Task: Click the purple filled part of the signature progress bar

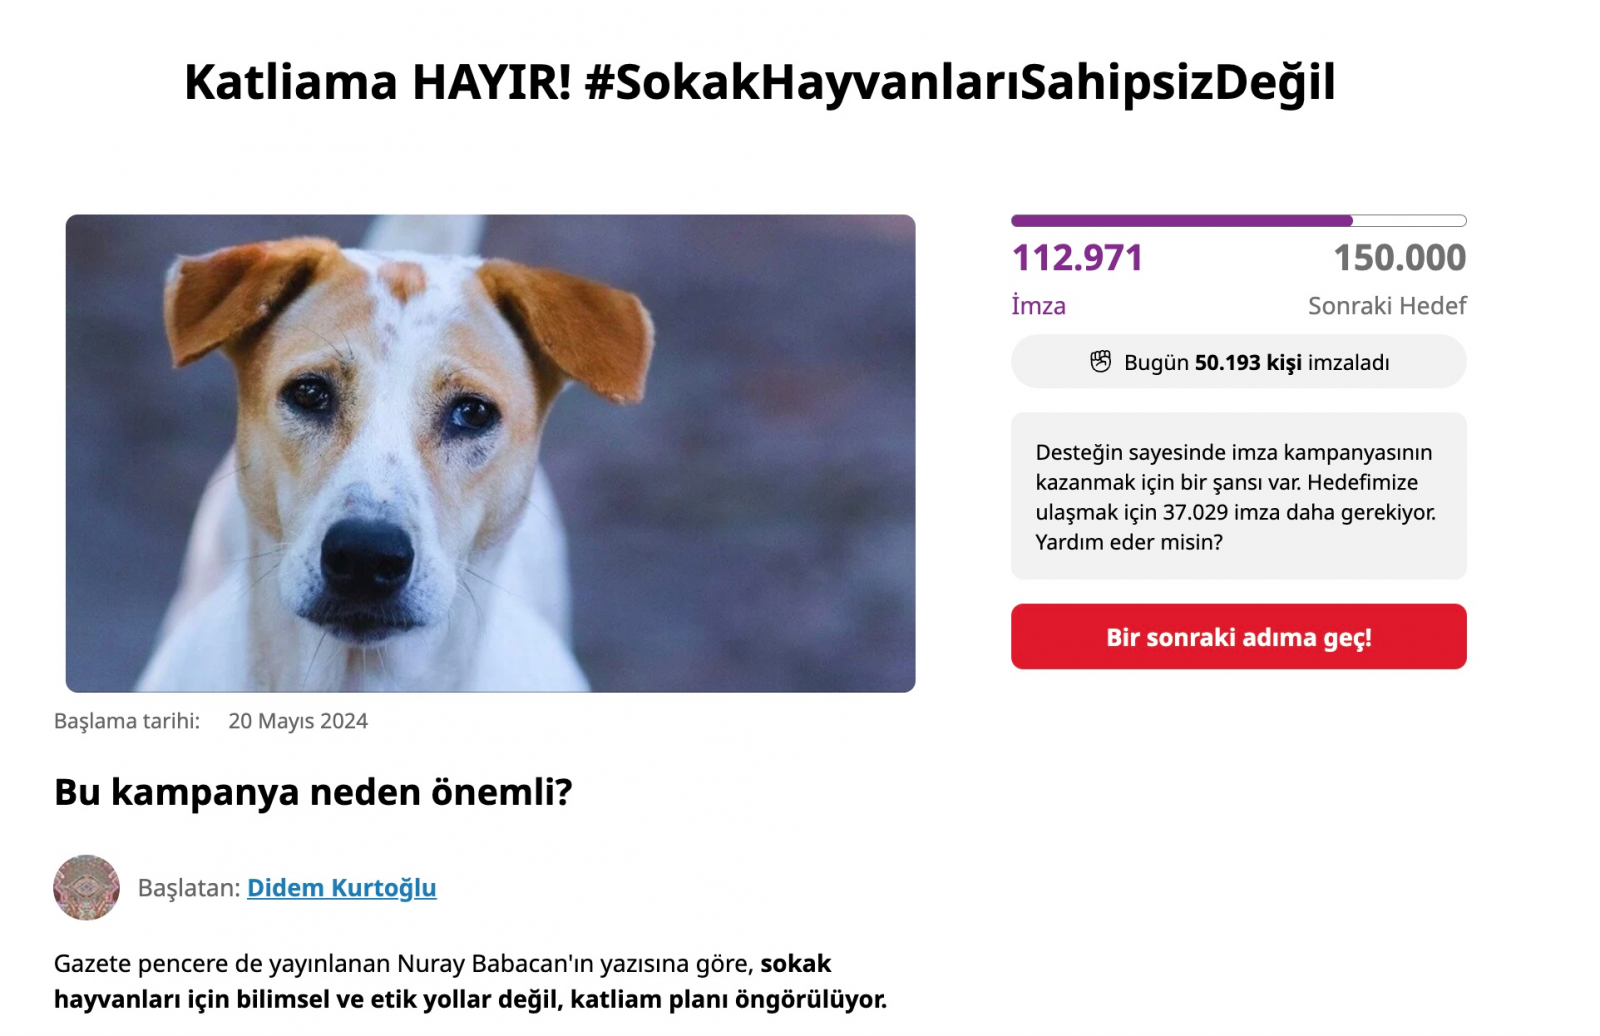Action: [1181, 220]
